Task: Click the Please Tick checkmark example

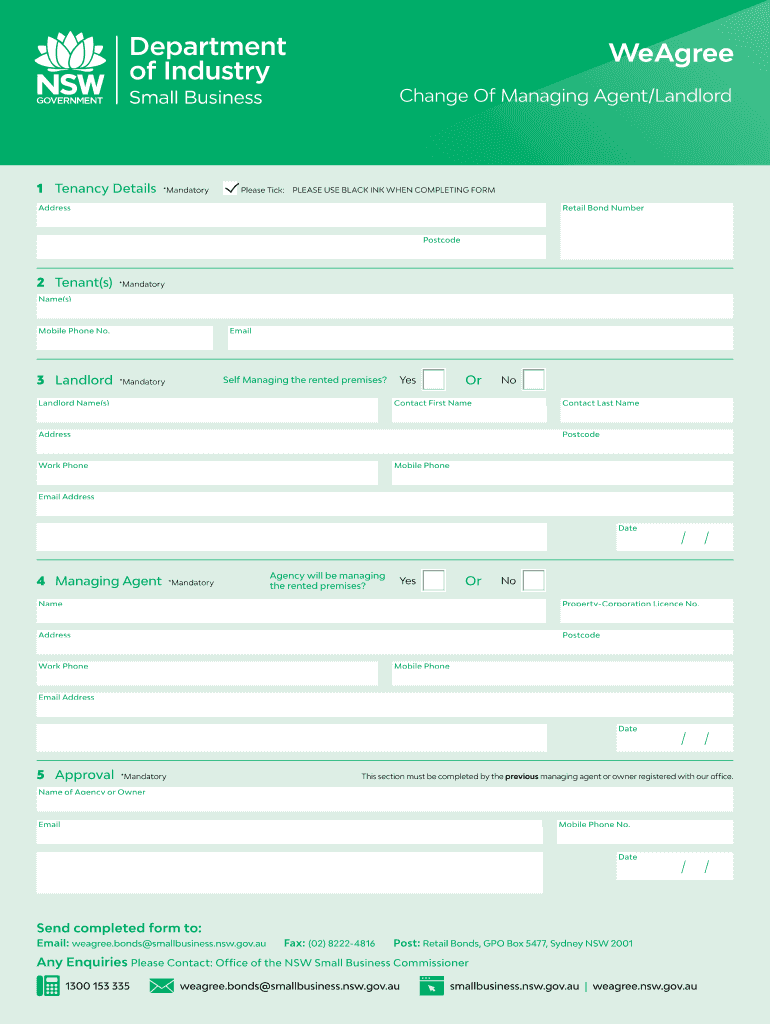Action: point(231,189)
